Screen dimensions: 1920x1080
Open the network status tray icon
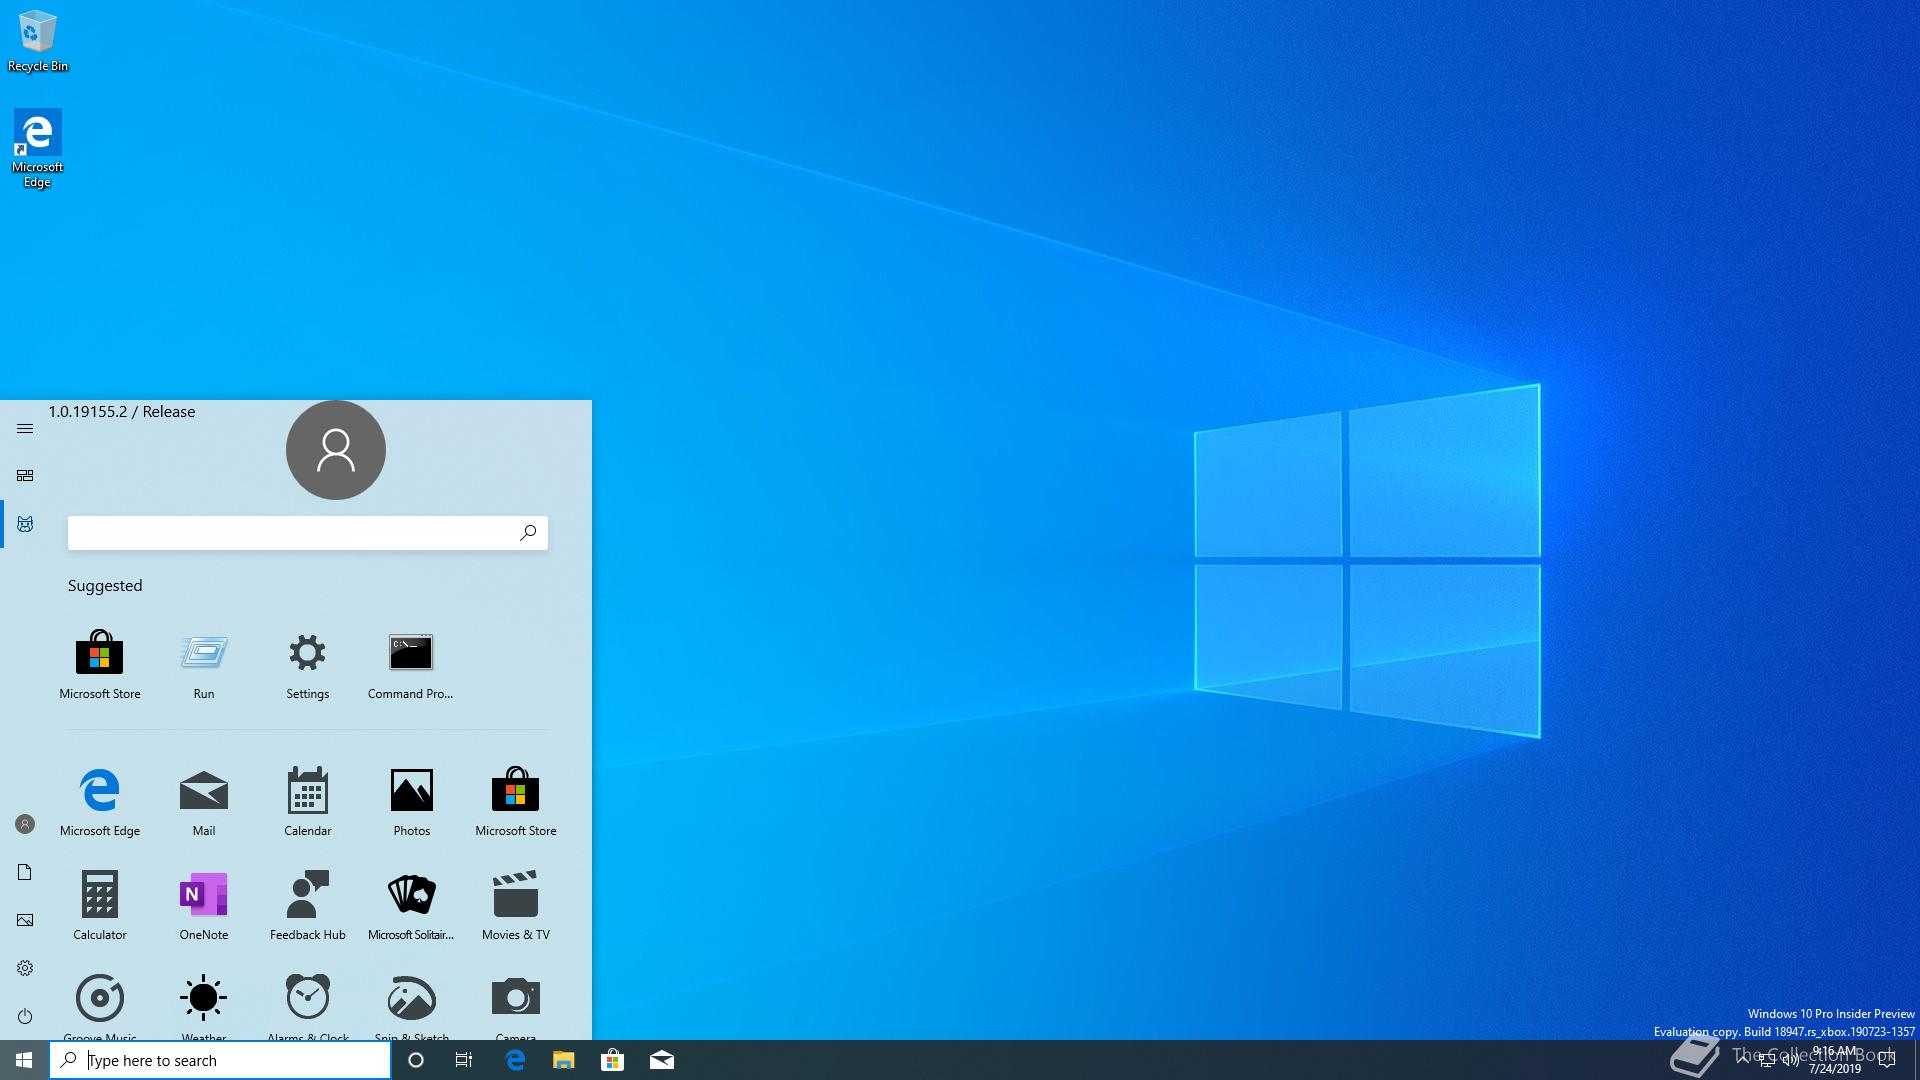point(1767,1060)
